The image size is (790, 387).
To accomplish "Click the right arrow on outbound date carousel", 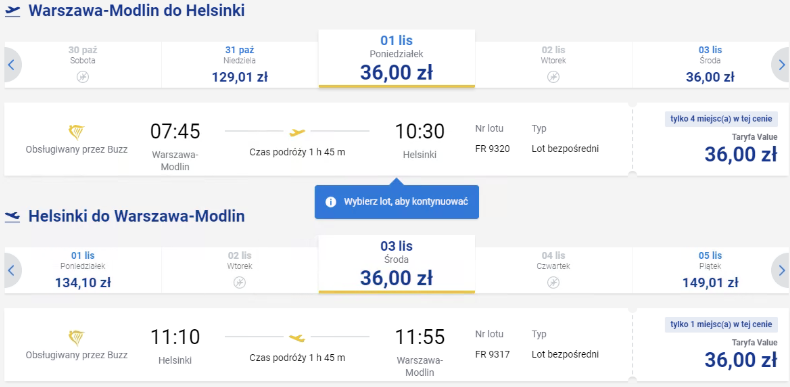I will (780, 65).
